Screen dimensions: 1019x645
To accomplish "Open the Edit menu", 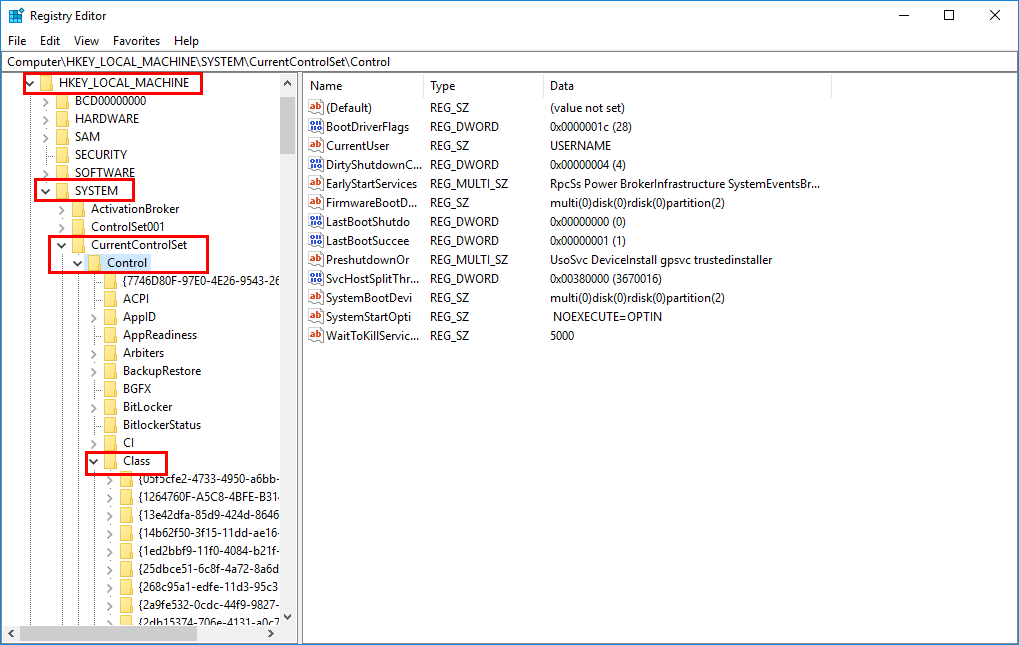I will (x=49, y=41).
